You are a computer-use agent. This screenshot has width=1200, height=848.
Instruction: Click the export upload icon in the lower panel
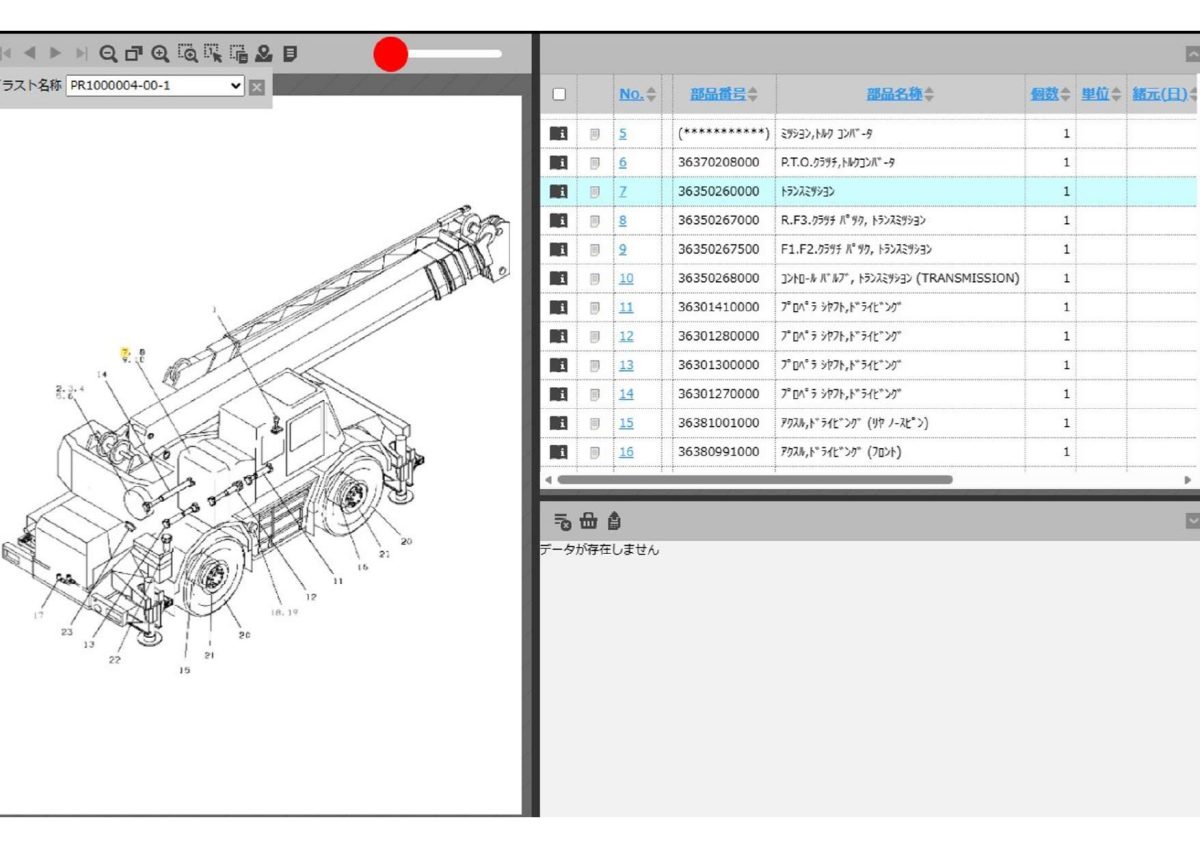[x=614, y=521]
